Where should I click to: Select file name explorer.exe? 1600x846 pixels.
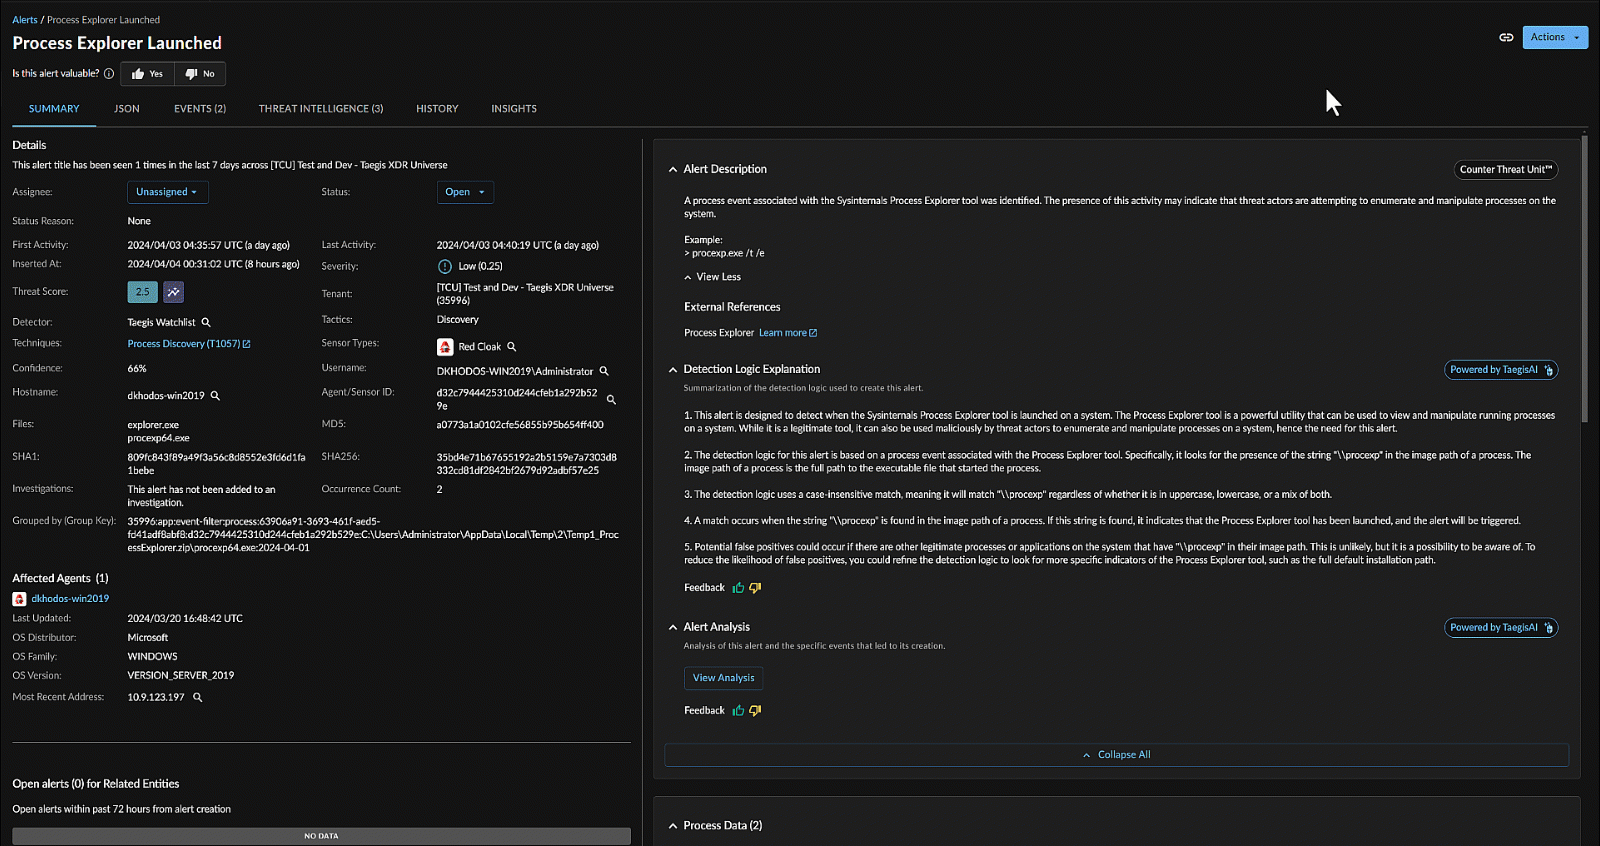pos(153,425)
